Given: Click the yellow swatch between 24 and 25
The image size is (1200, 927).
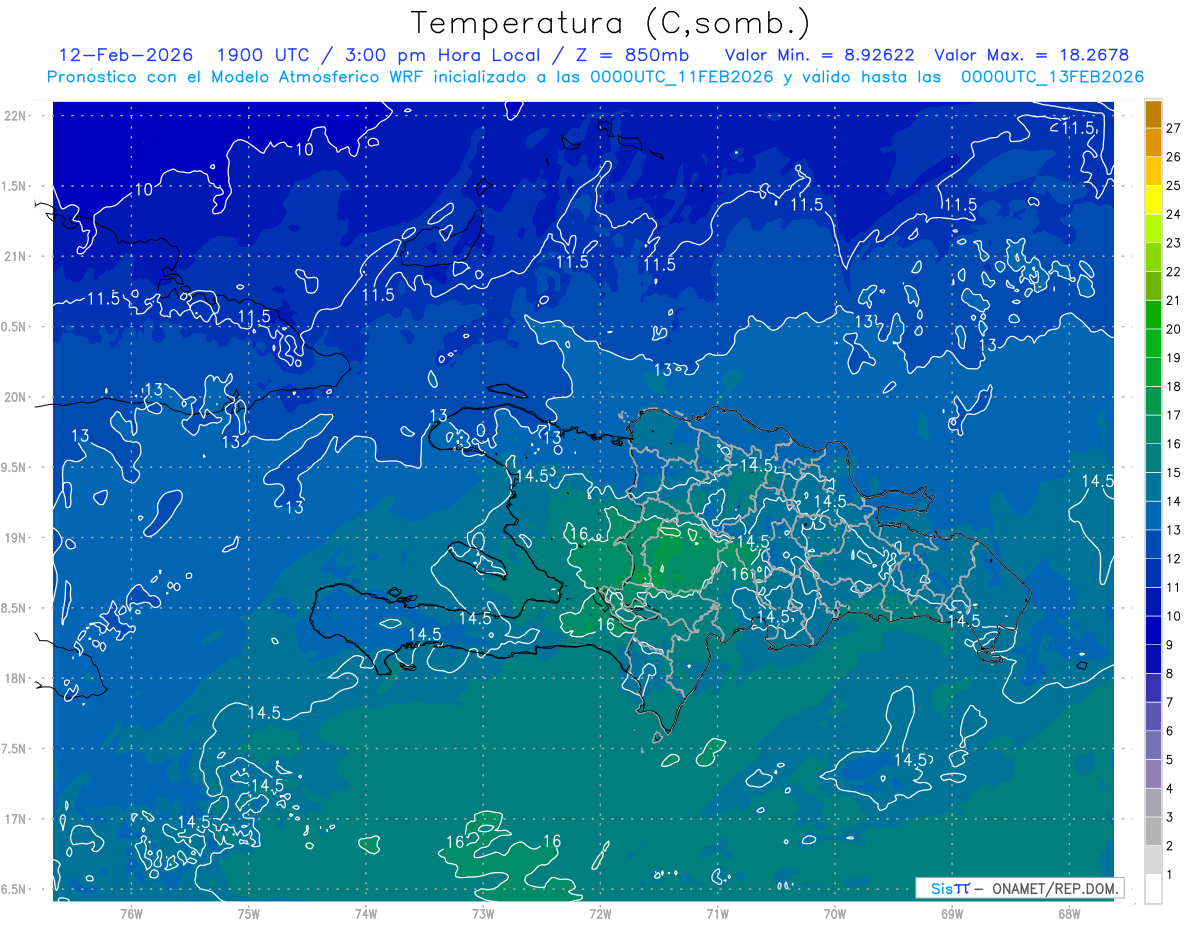Looking at the screenshot, I should point(1153,200).
